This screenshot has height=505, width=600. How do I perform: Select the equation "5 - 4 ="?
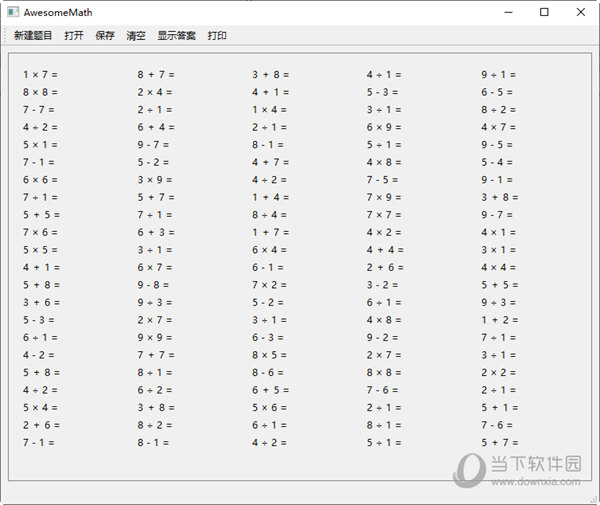click(x=497, y=162)
